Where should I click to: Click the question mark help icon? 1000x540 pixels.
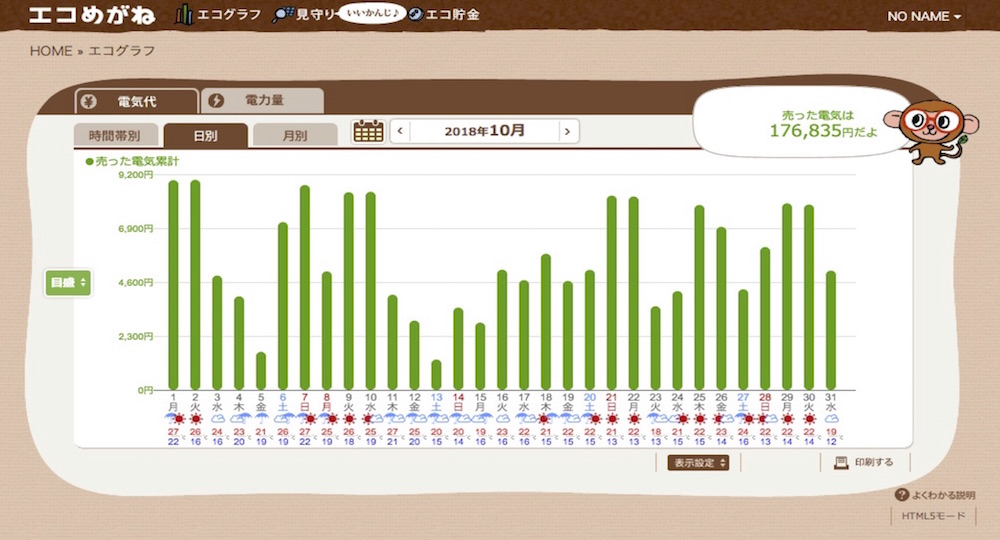pyautogui.click(x=901, y=495)
